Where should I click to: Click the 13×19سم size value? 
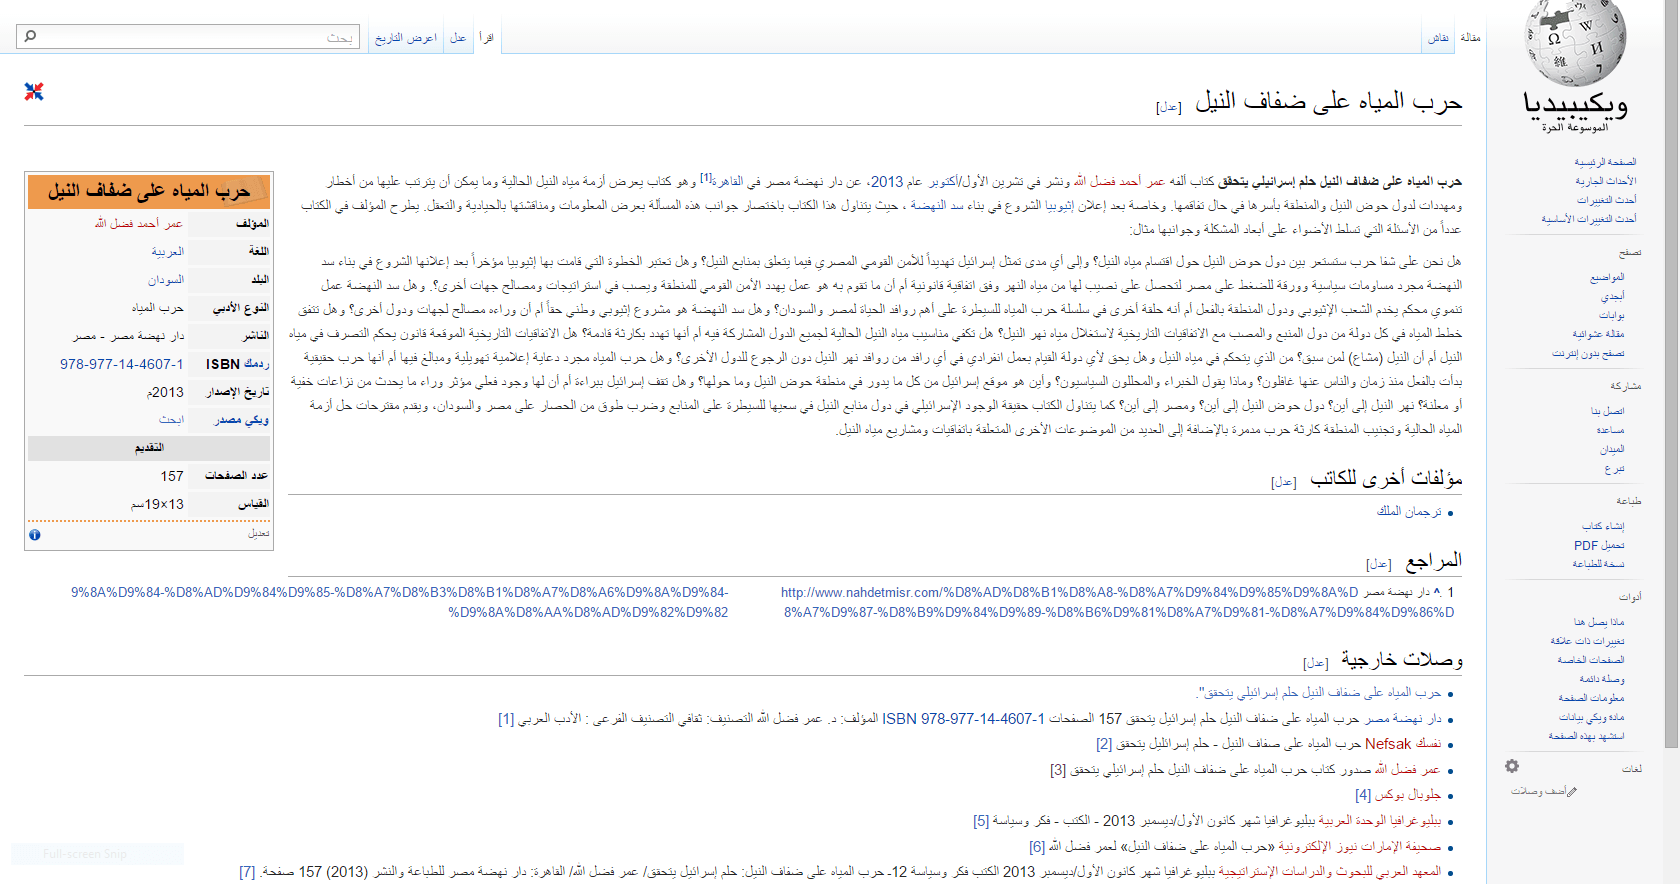tap(158, 504)
